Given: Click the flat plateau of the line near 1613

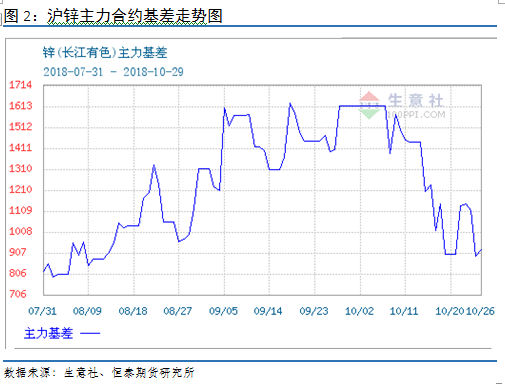Looking at the screenshot, I should tap(362, 106).
